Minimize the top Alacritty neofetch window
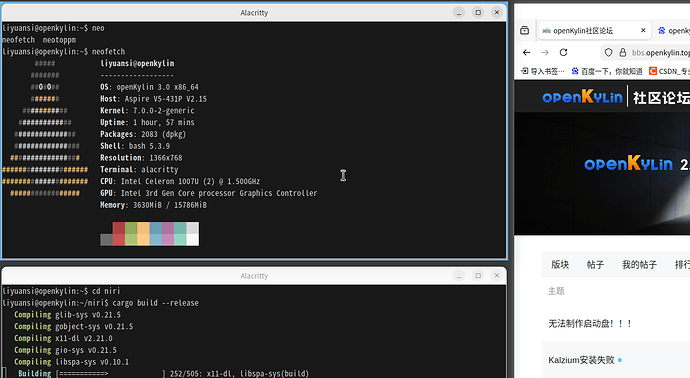 (459, 12)
